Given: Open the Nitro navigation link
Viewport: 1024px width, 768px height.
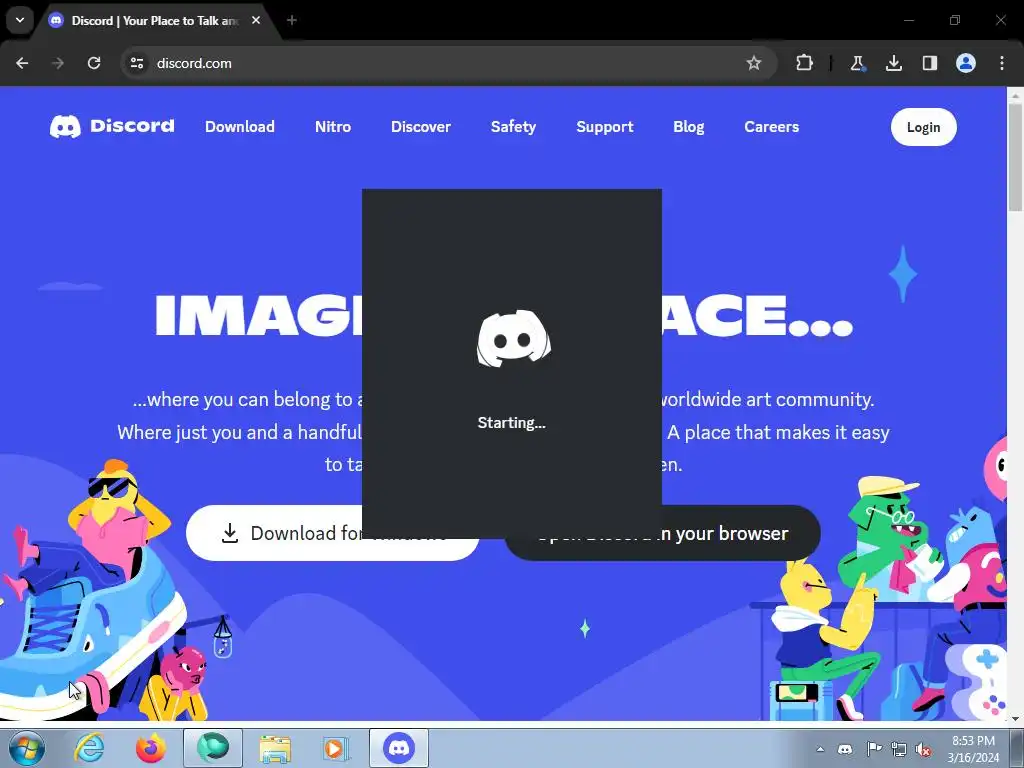Looking at the screenshot, I should (x=333, y=127).
